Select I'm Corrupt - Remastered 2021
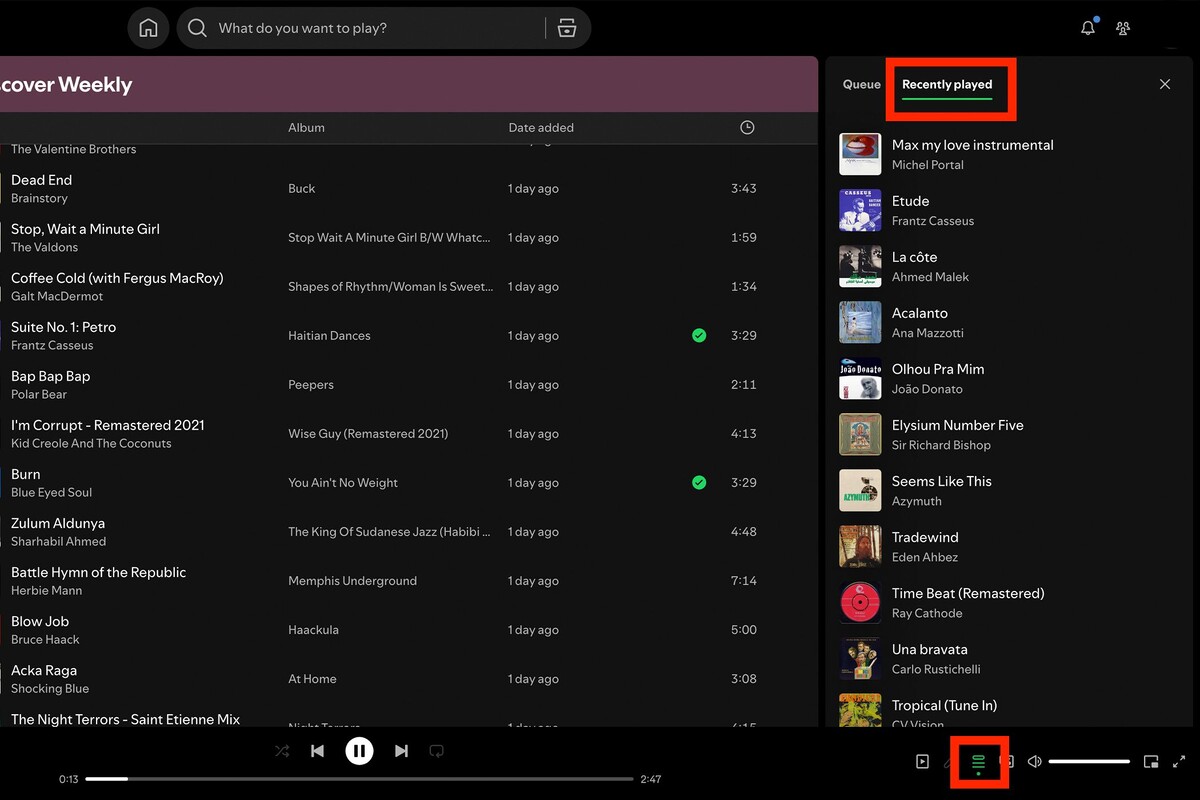 tap(107, 425)
